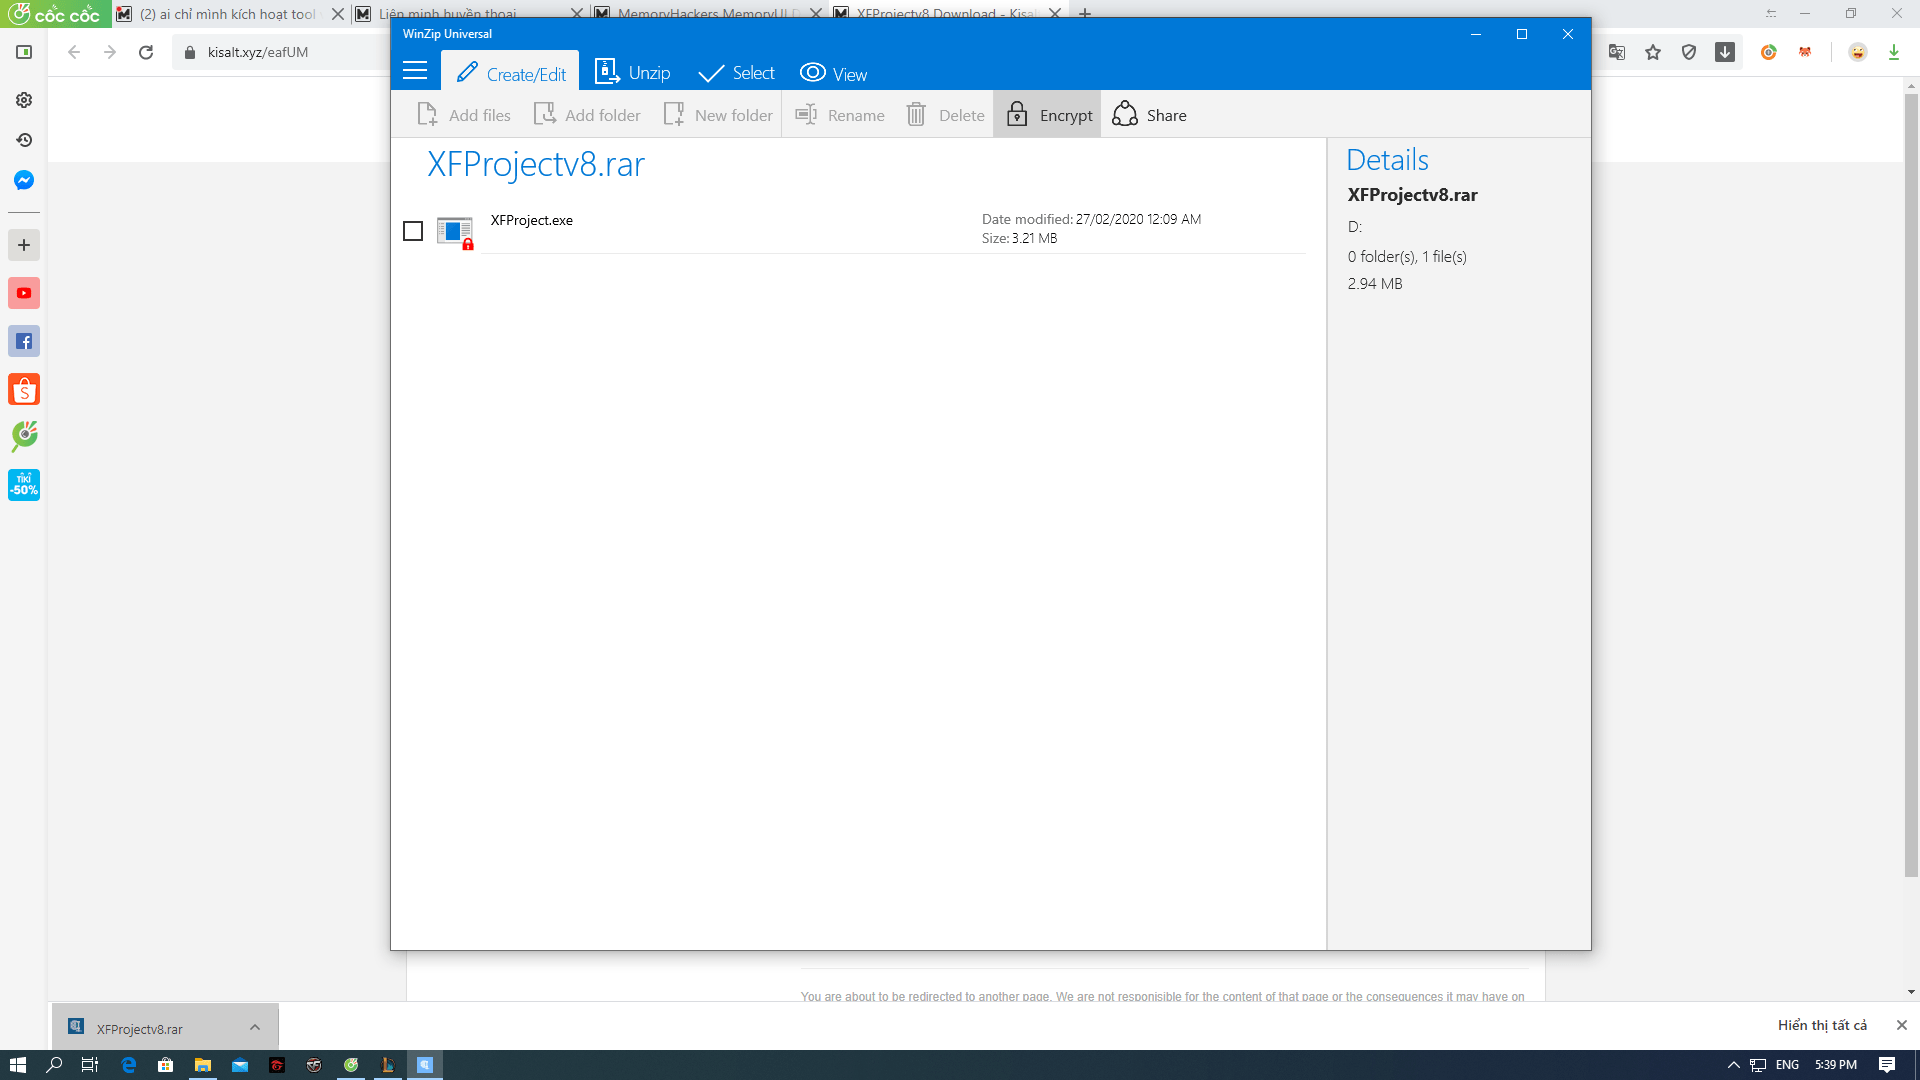Open File Explorer from the taskbar
Screen dimensions: 1920x1080
coord(202,1065)
